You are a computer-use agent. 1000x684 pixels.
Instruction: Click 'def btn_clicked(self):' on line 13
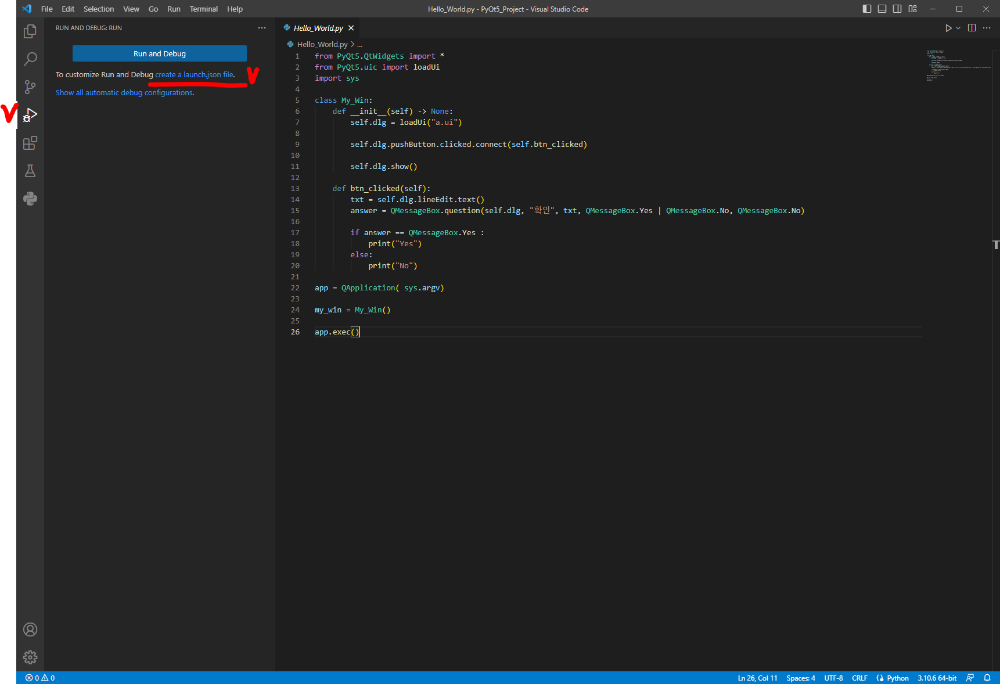(x=381, y=189)
